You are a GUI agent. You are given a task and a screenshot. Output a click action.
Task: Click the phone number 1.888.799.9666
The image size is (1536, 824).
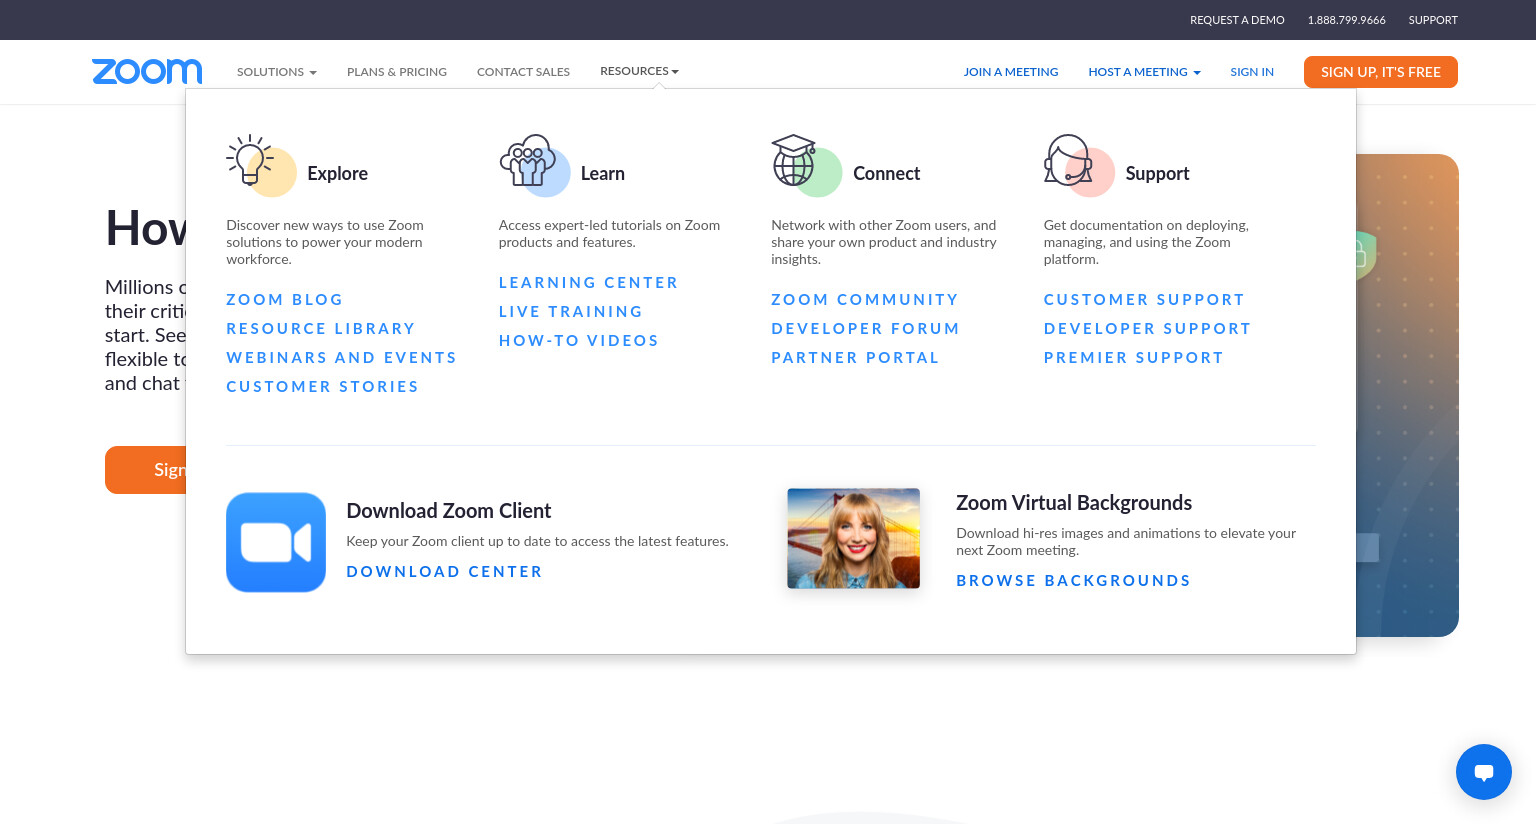pyautogui.click(x=1346, y=20)
